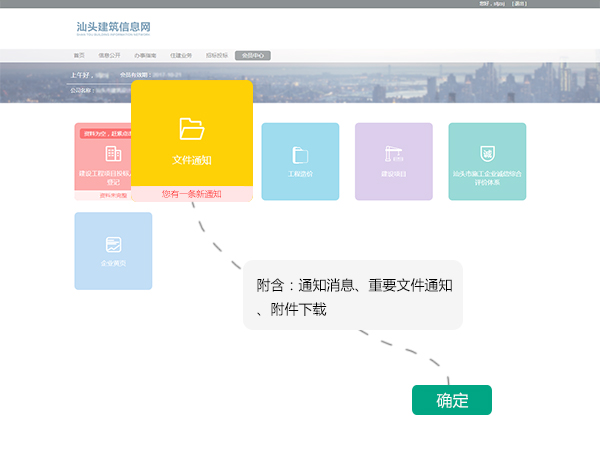Click the 建设工程项目登记 building icon

tap(113, 154)
